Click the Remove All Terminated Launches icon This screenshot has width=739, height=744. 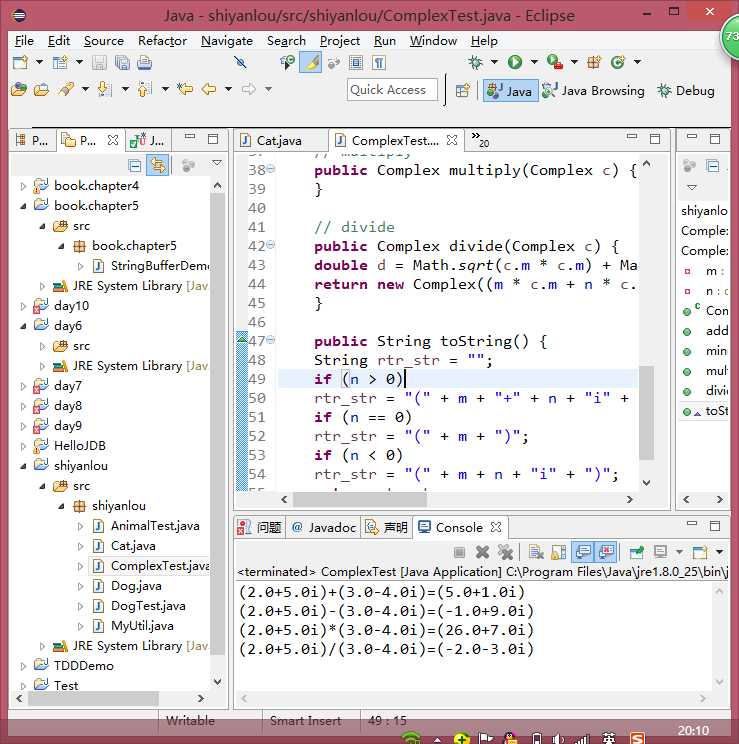505,552
